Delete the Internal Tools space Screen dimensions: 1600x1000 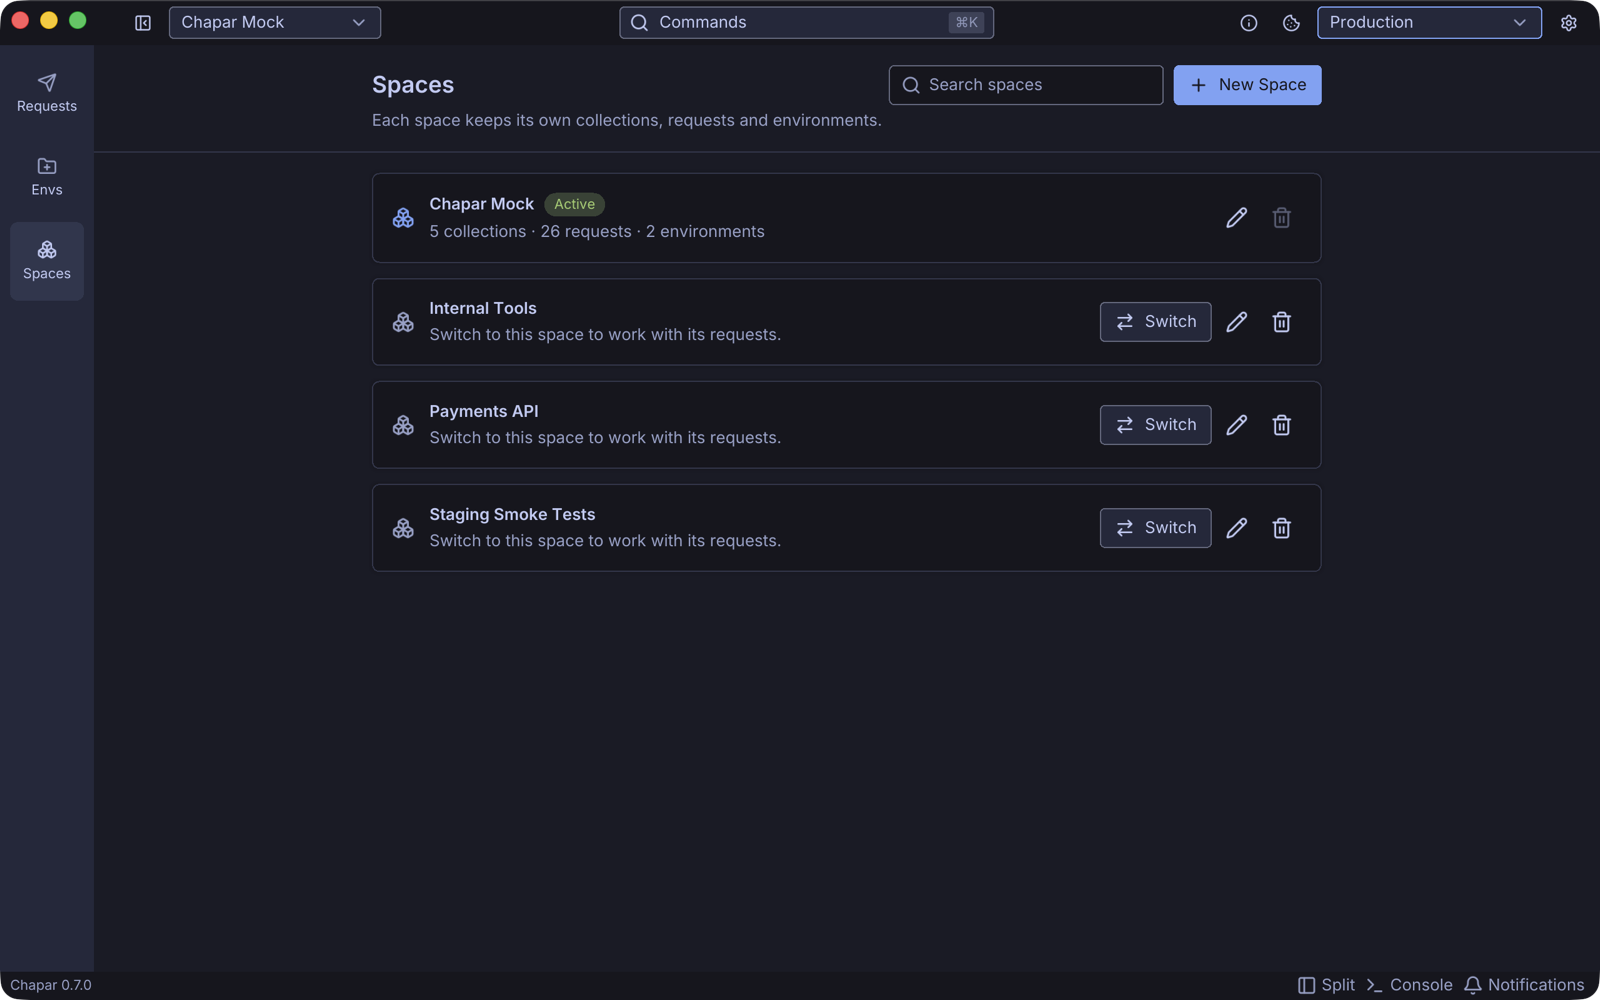pyautogui.click(x=1281, y=322)
